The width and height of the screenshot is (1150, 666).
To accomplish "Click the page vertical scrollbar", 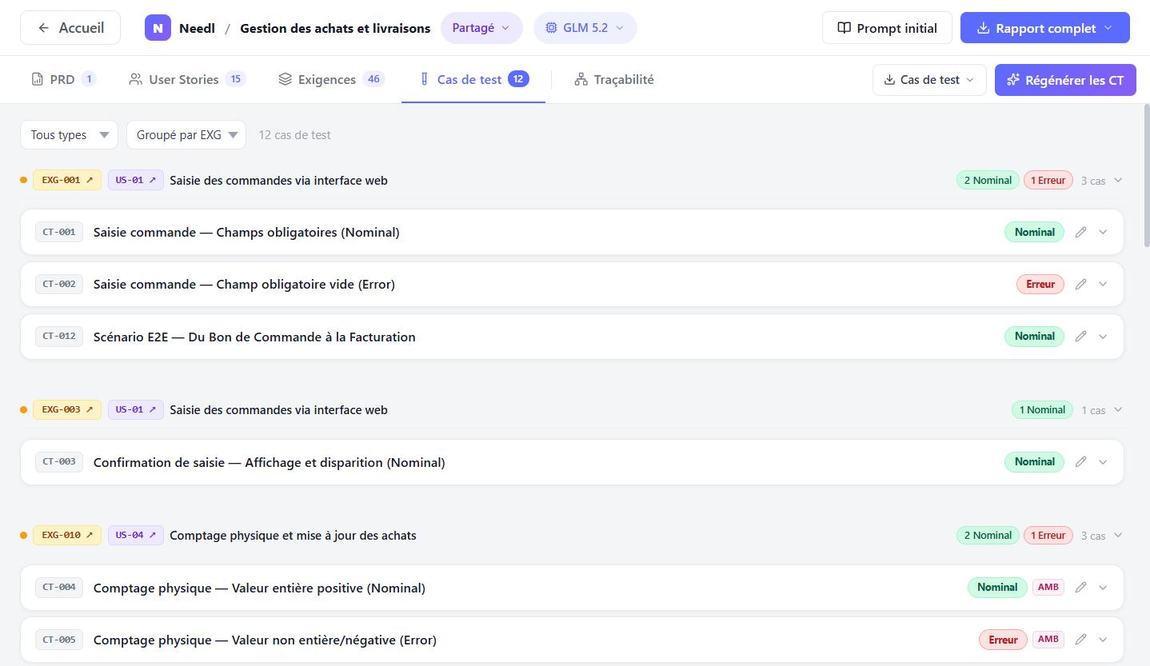I will click(1146, 176).
